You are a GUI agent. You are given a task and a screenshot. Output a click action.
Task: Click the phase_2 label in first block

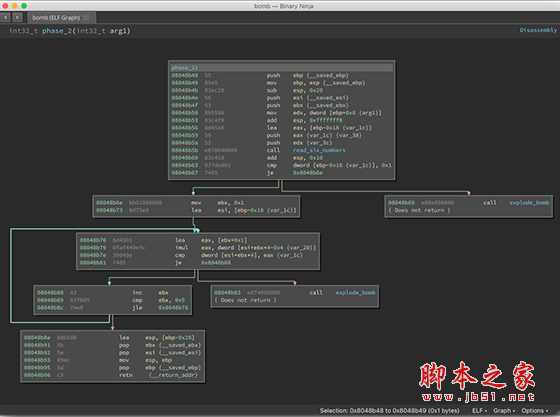[184, 67]
